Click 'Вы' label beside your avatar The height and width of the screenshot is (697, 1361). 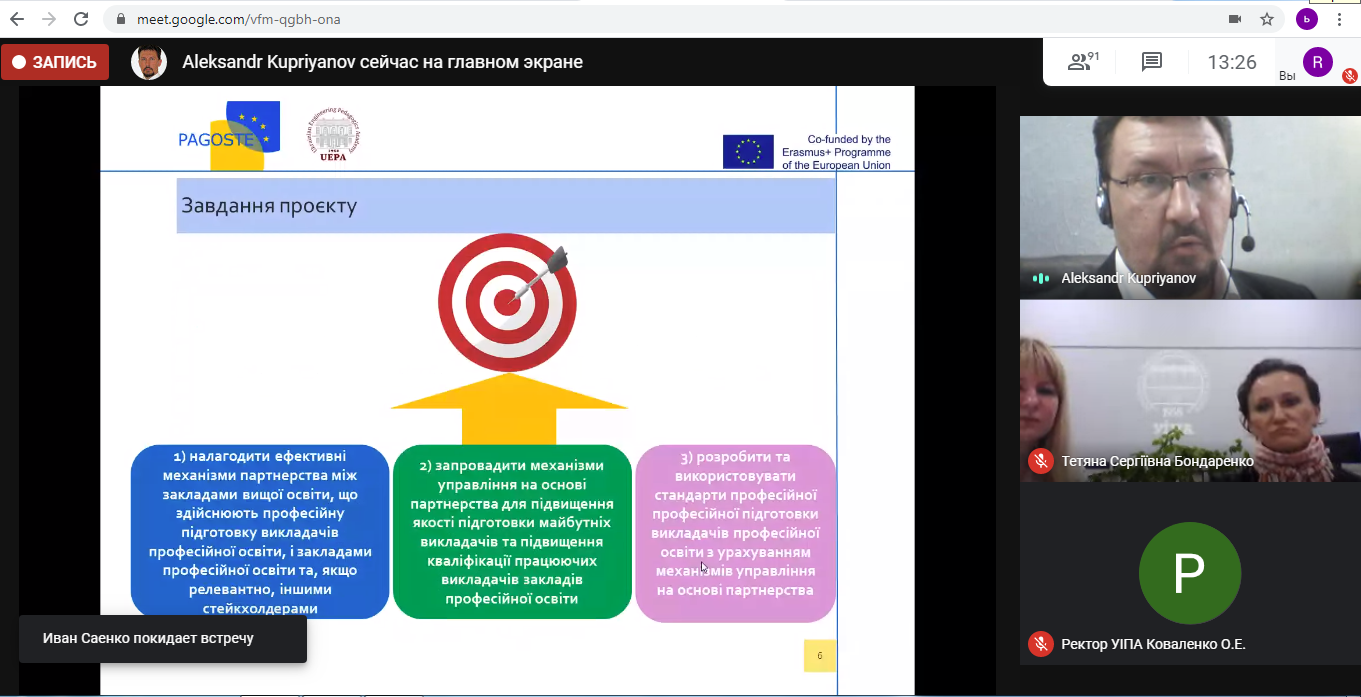point(1287,75)
